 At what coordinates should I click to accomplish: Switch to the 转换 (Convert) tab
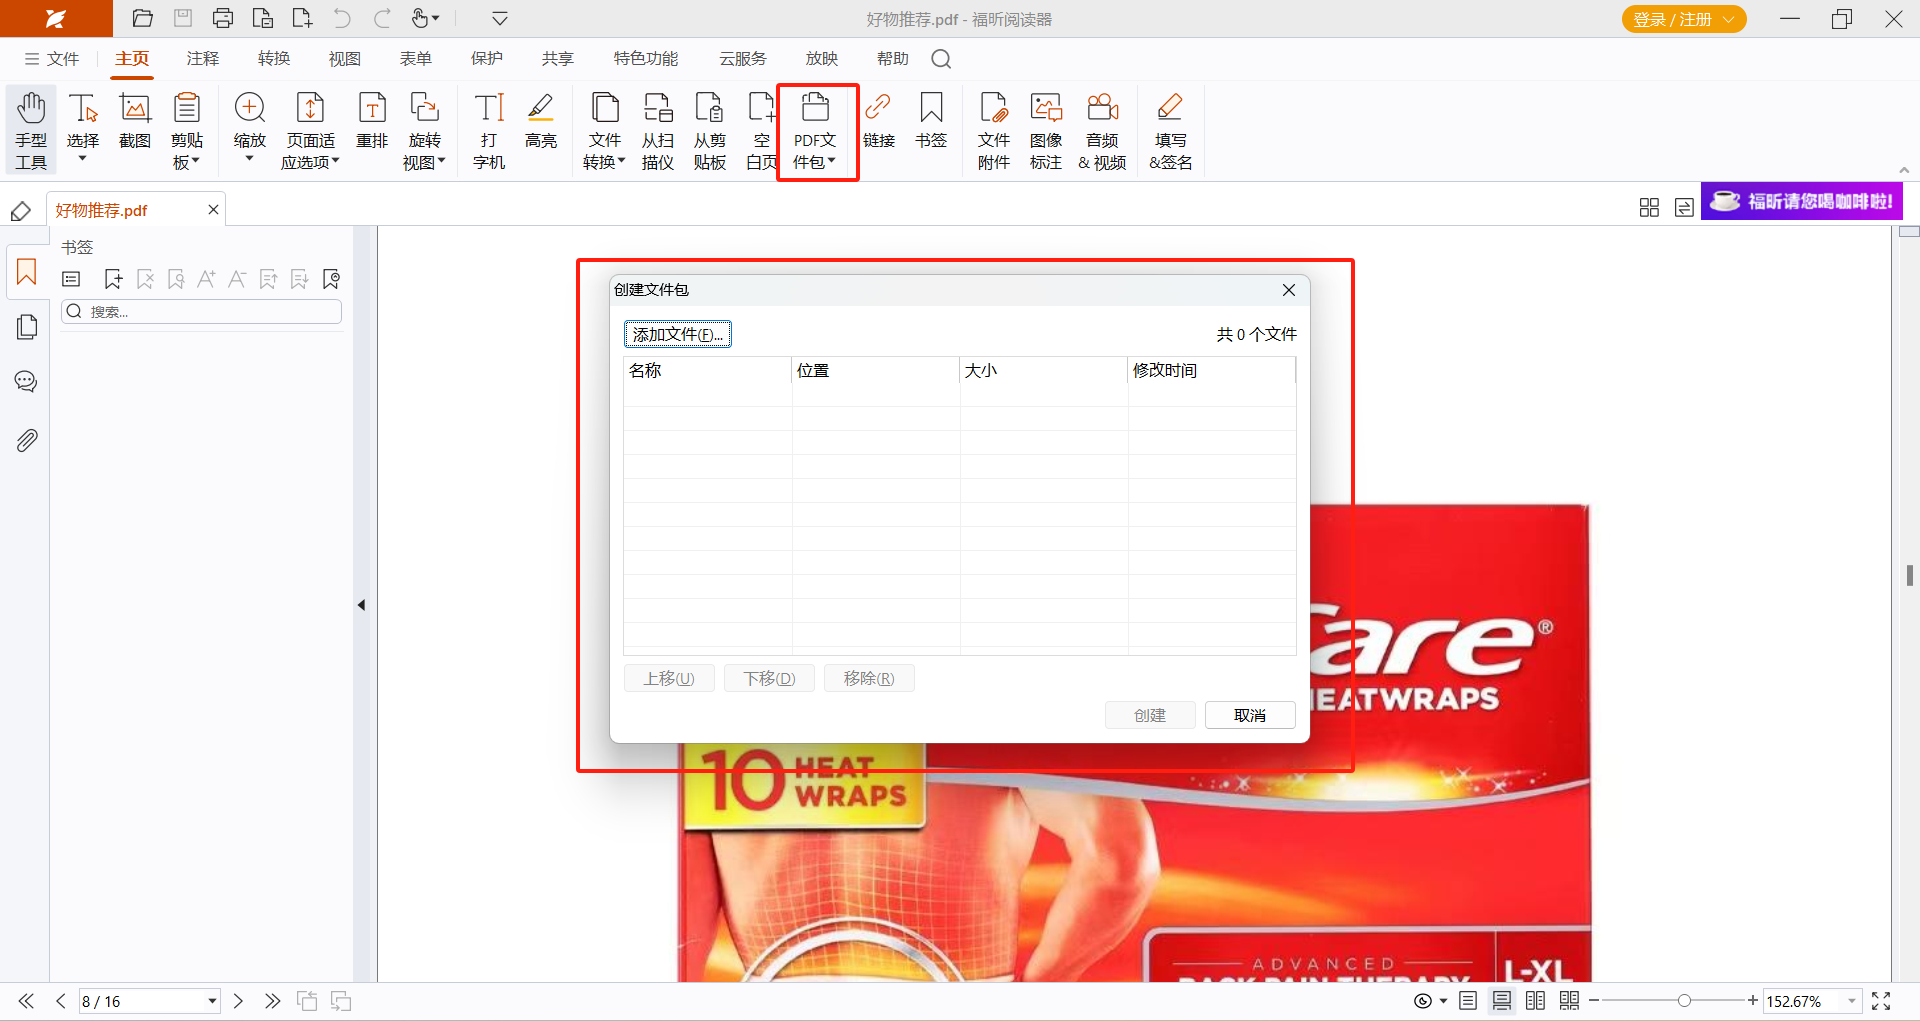click(274, 59)
